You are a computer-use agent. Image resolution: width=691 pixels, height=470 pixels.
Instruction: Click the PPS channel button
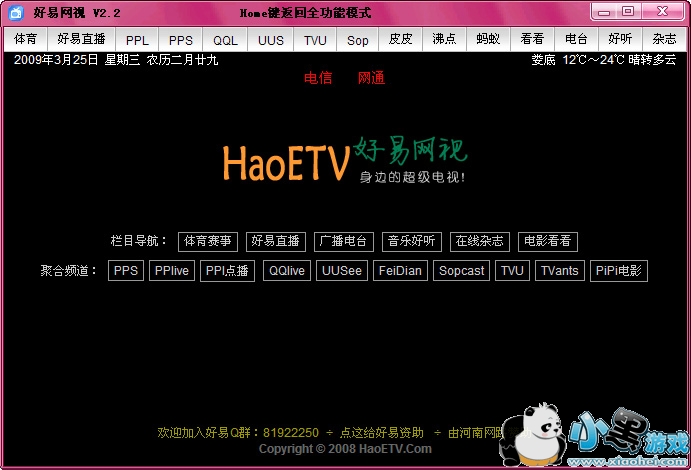(x=126, y=270)
